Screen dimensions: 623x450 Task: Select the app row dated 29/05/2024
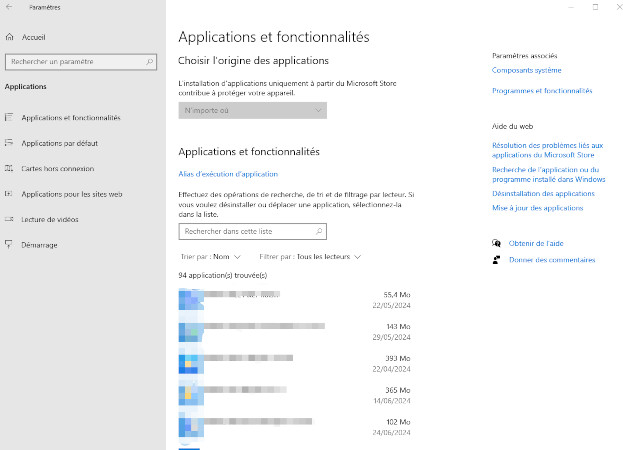coord(295,332)
